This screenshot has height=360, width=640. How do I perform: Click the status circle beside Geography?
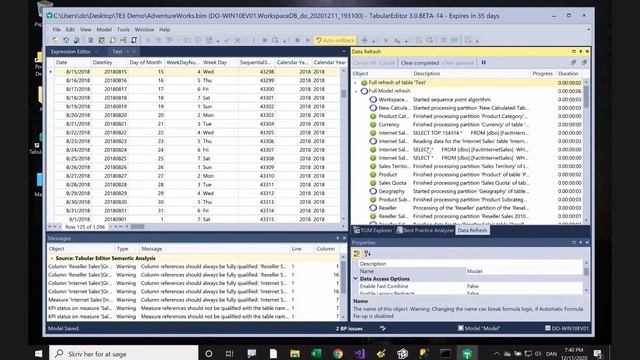[x=373, y=191]
